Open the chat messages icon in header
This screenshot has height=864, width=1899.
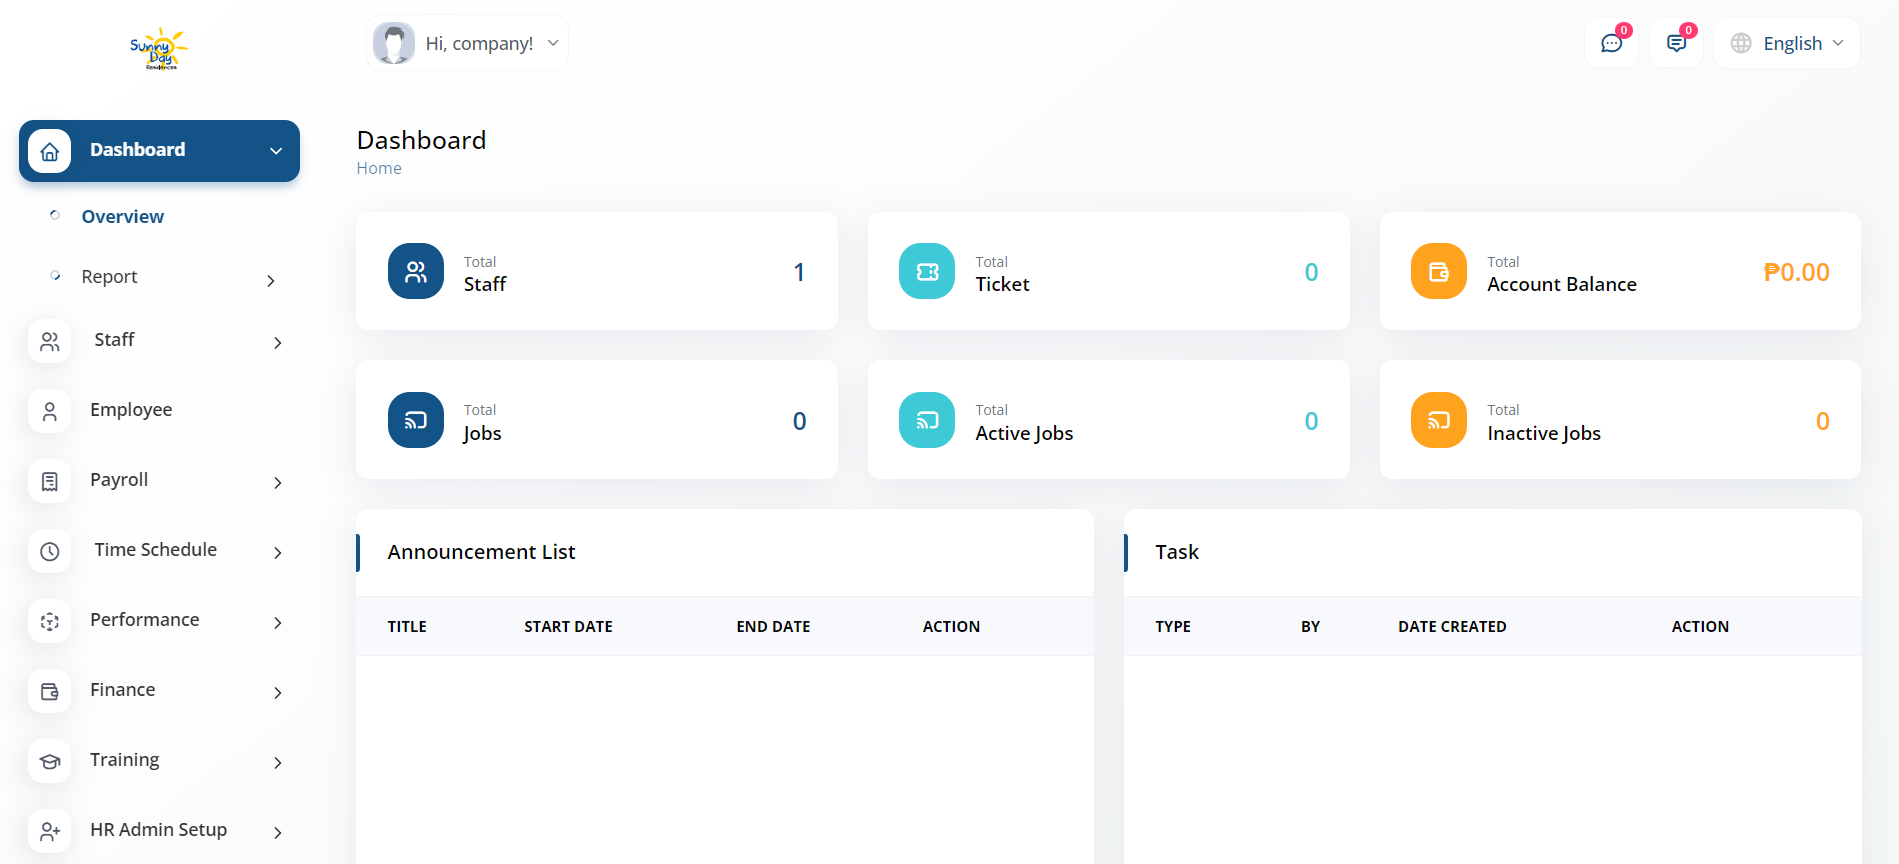coord(1610,44)
